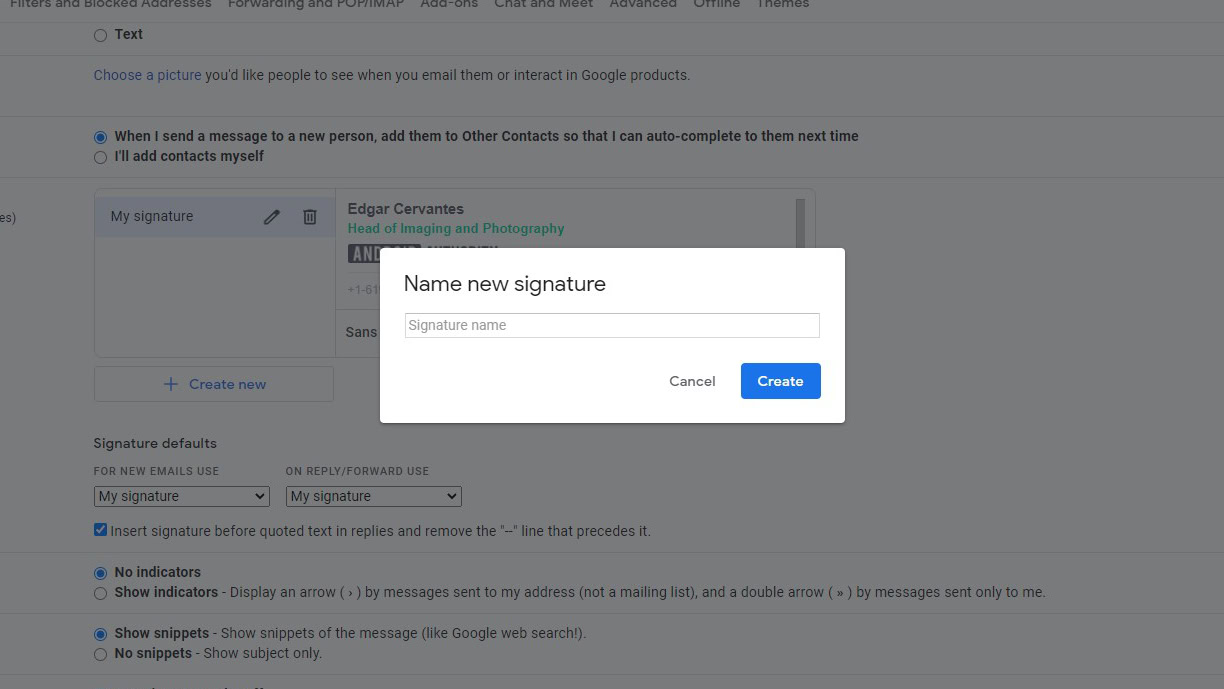
Task: Select the Text radio option
Action: 100,35
